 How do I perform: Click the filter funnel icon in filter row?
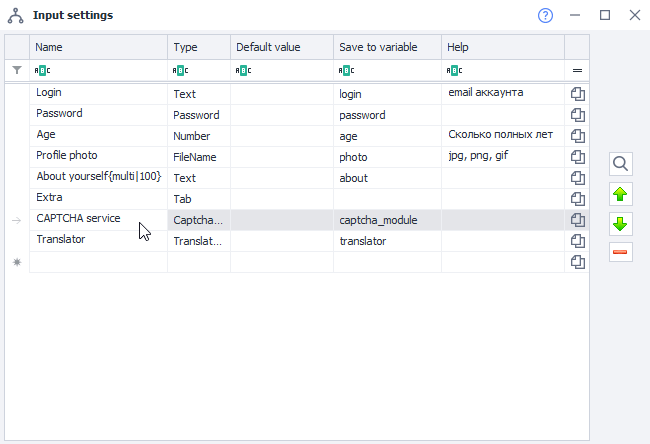click(16, 71)
